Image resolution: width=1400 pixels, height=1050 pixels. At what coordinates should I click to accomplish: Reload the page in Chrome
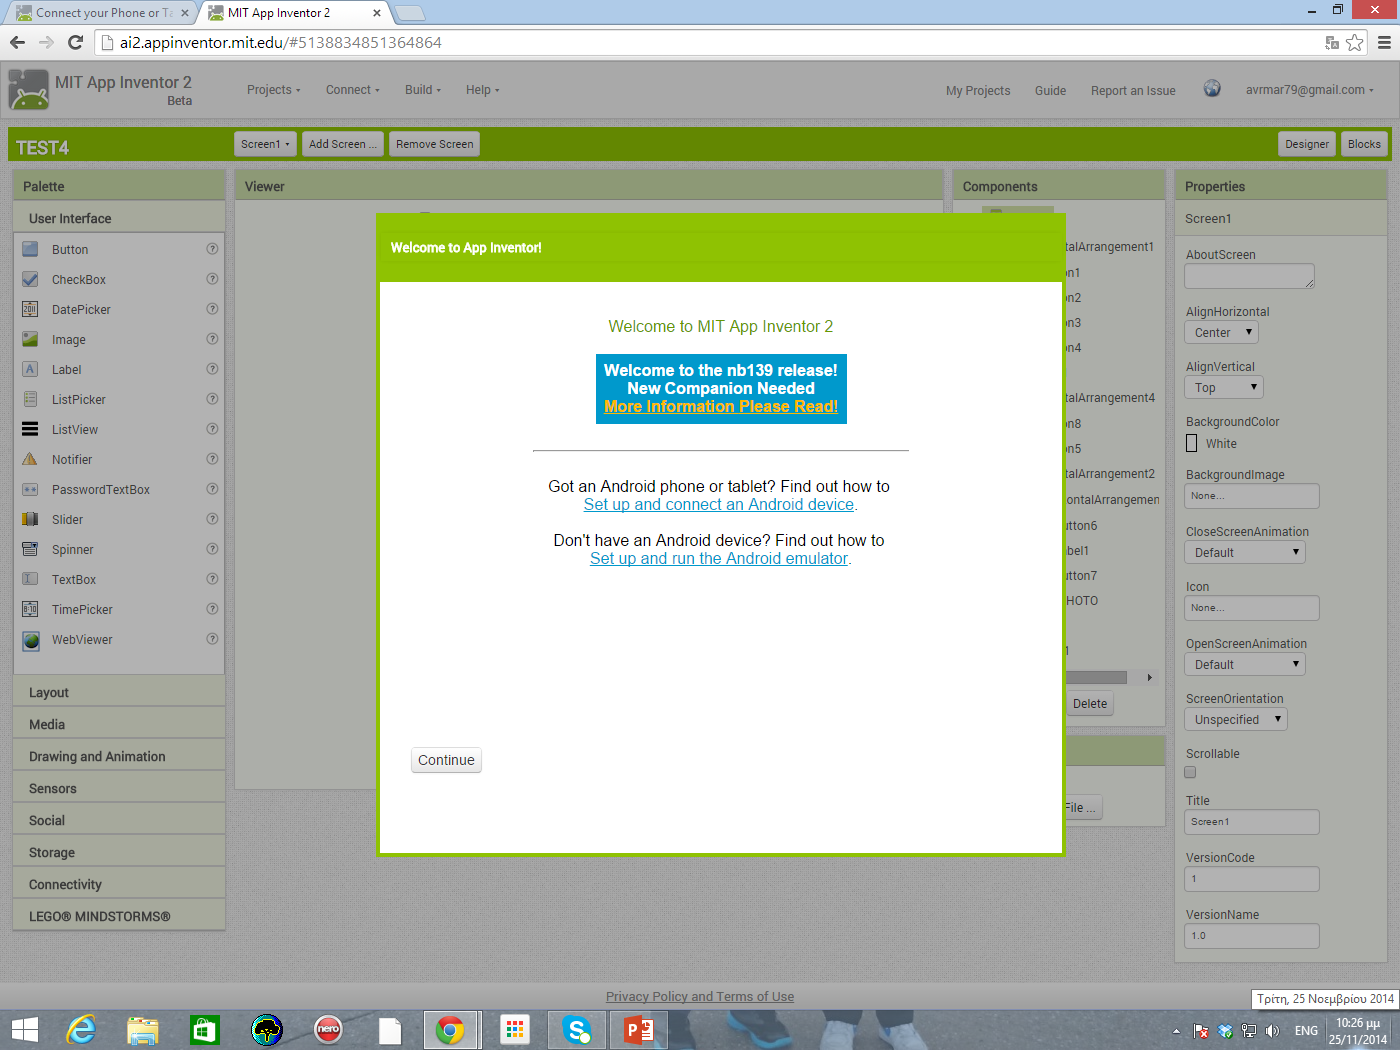tap(75, 42)
